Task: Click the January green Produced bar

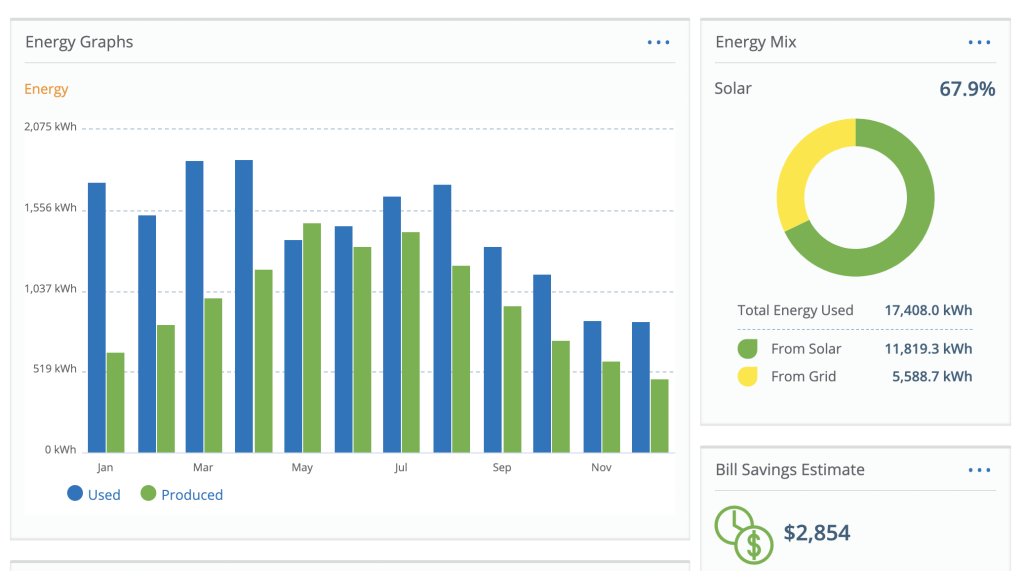Action: point(116,402)
